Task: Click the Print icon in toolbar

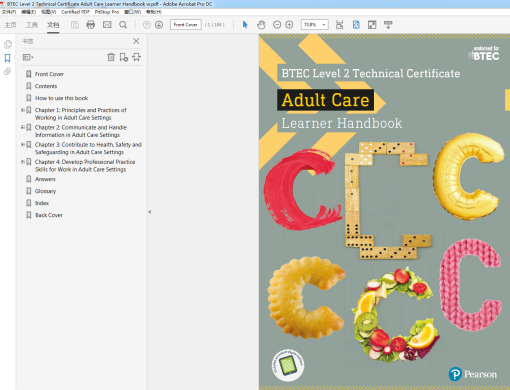Action: tap(91, 25)
